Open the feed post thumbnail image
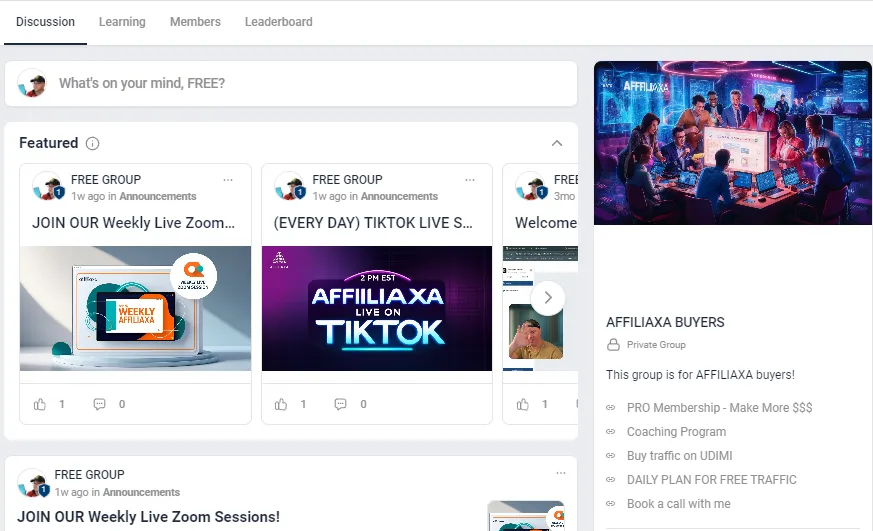This screenshot has width=873, height=531. click(x=526, y=516)
